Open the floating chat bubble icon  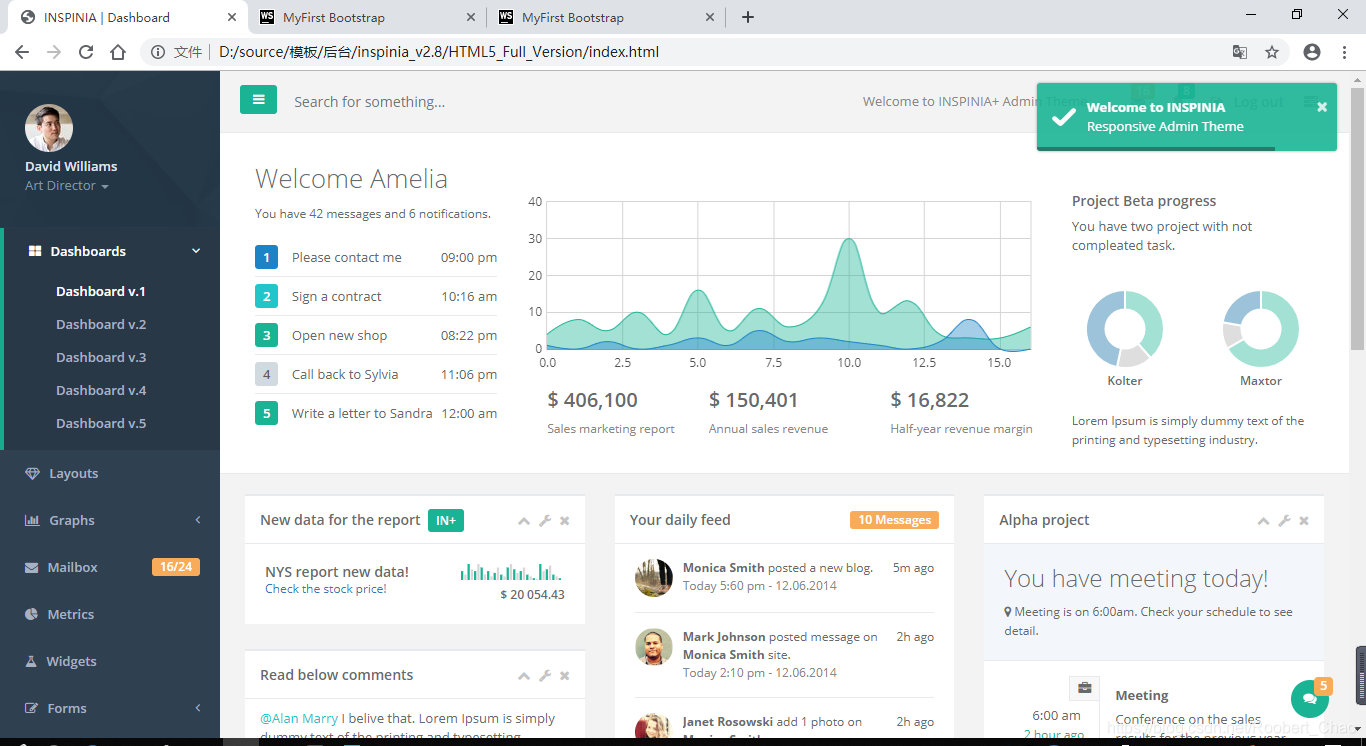[1309, 699]
